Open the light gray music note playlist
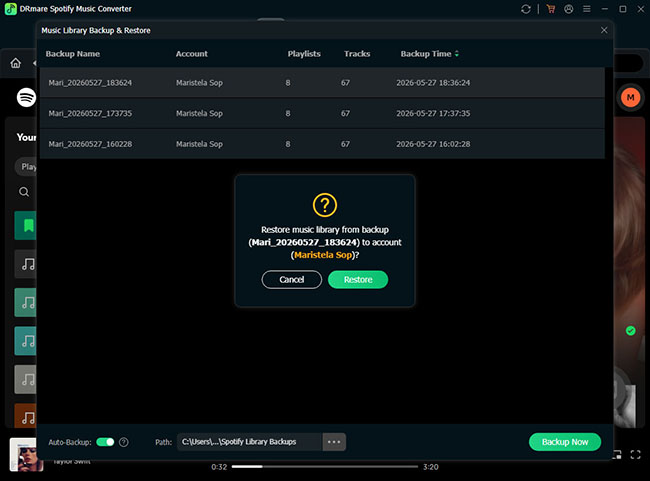This screenshot has height=481, width=650. pos(25,379)
